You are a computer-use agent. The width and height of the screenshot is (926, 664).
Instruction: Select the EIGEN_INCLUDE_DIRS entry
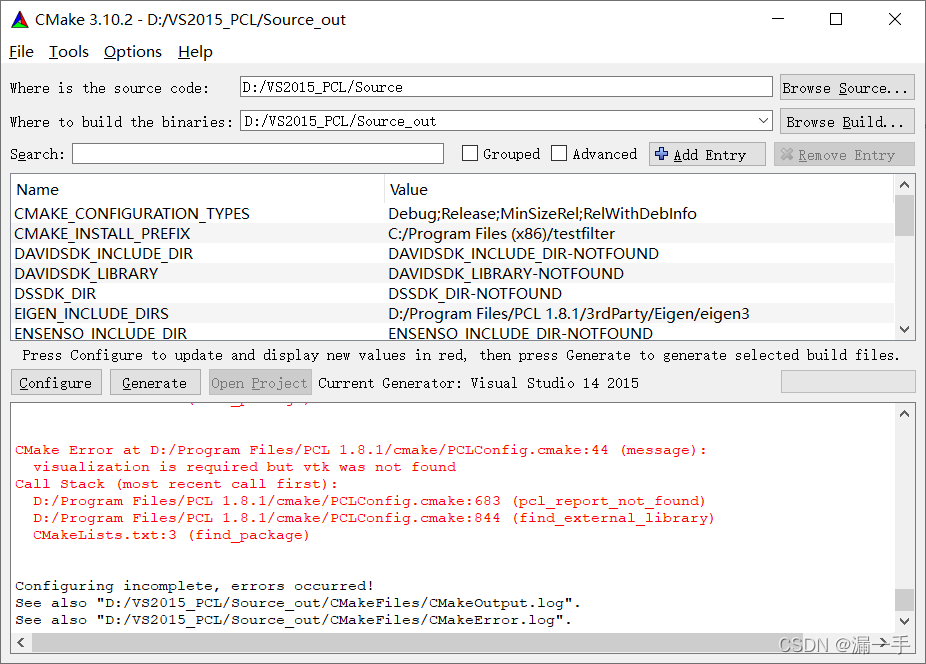(x=92, y=314)
